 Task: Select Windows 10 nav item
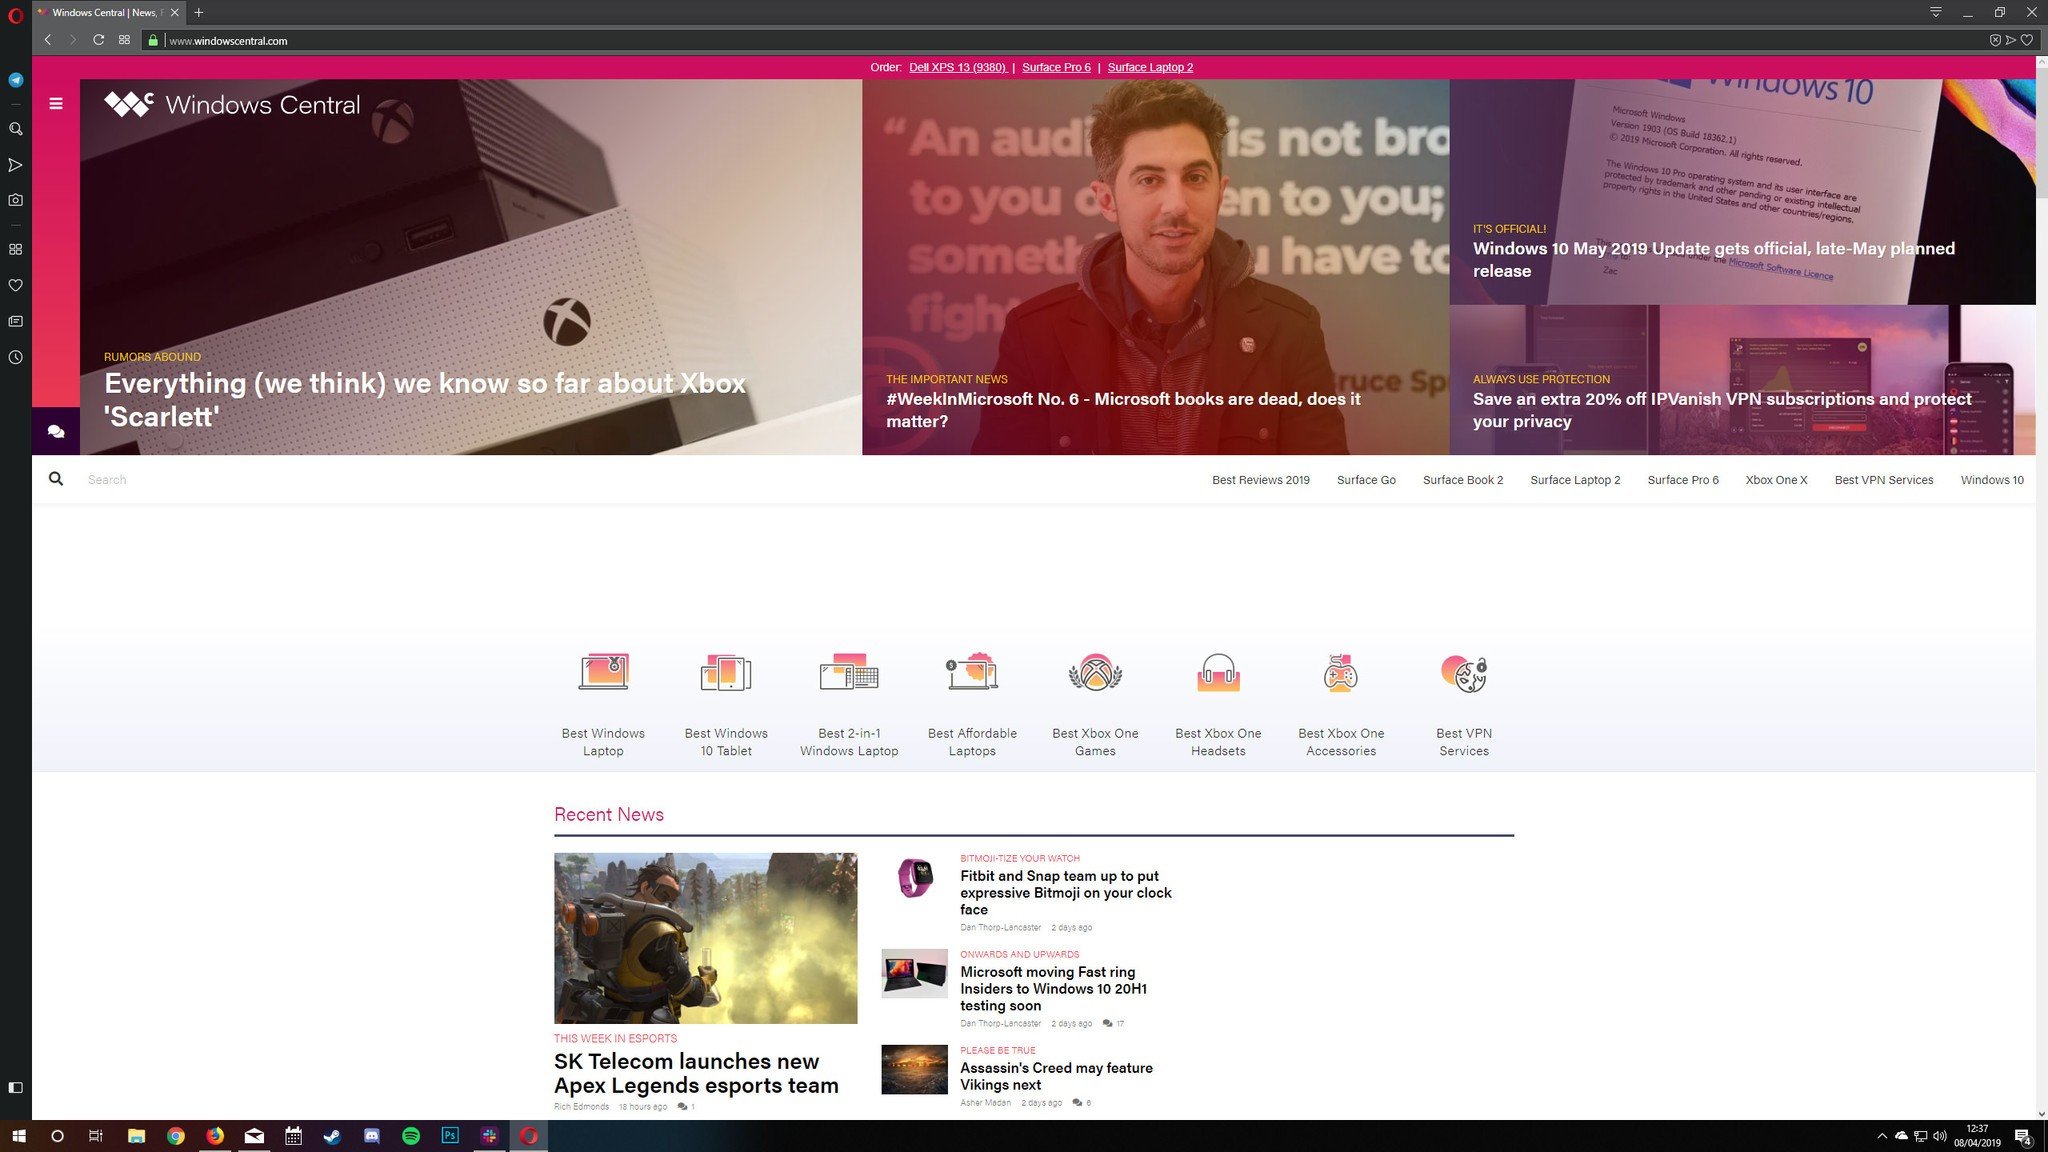(x=1991, y=480)
